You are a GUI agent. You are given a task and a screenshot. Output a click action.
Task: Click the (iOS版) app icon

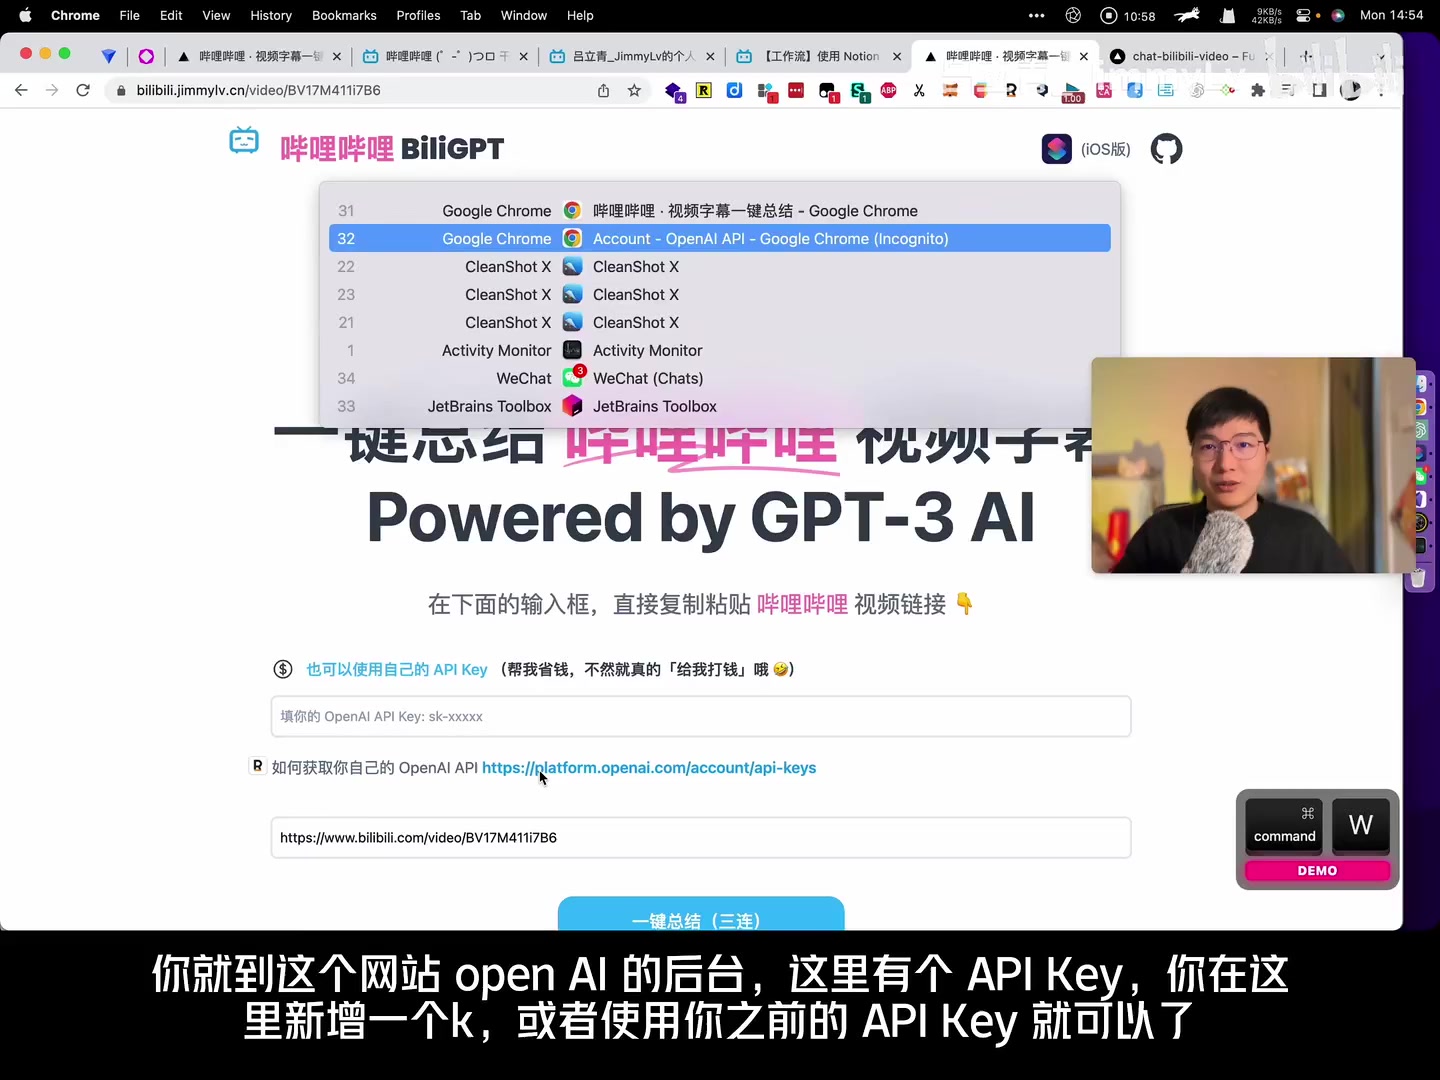point(1057,149)
